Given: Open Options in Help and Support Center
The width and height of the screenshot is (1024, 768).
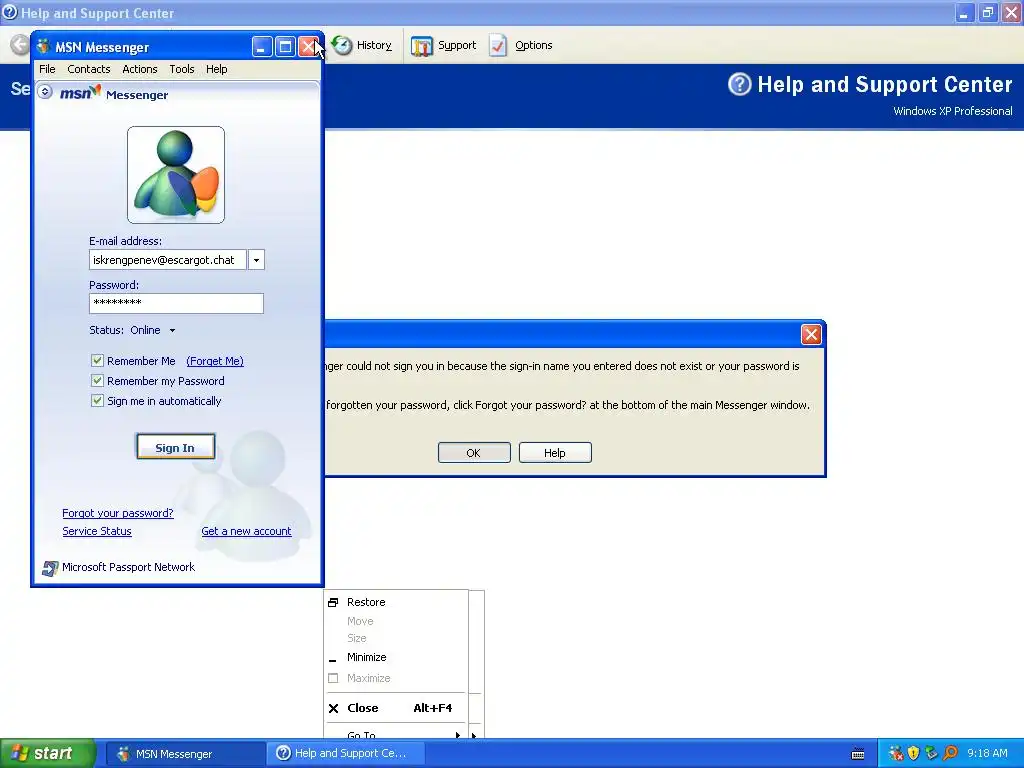Looking at the screenshot, I should click(x=521, y=45).
